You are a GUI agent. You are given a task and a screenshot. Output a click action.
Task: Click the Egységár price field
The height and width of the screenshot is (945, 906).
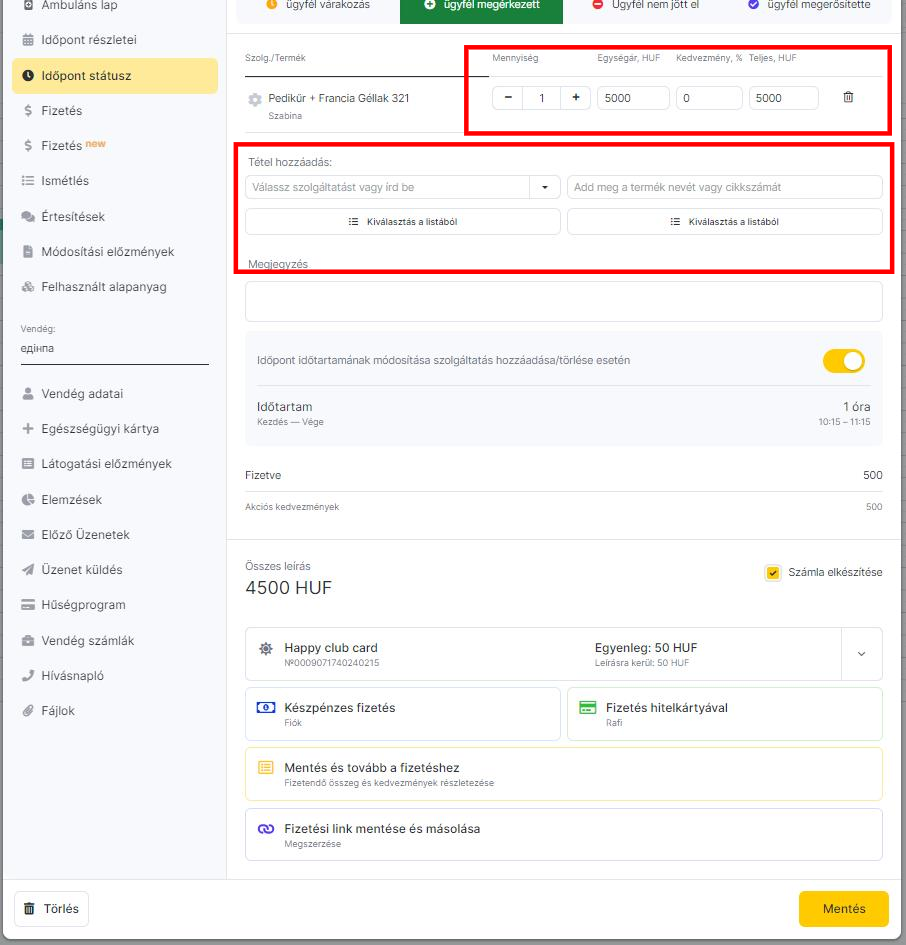coord(633,98)
